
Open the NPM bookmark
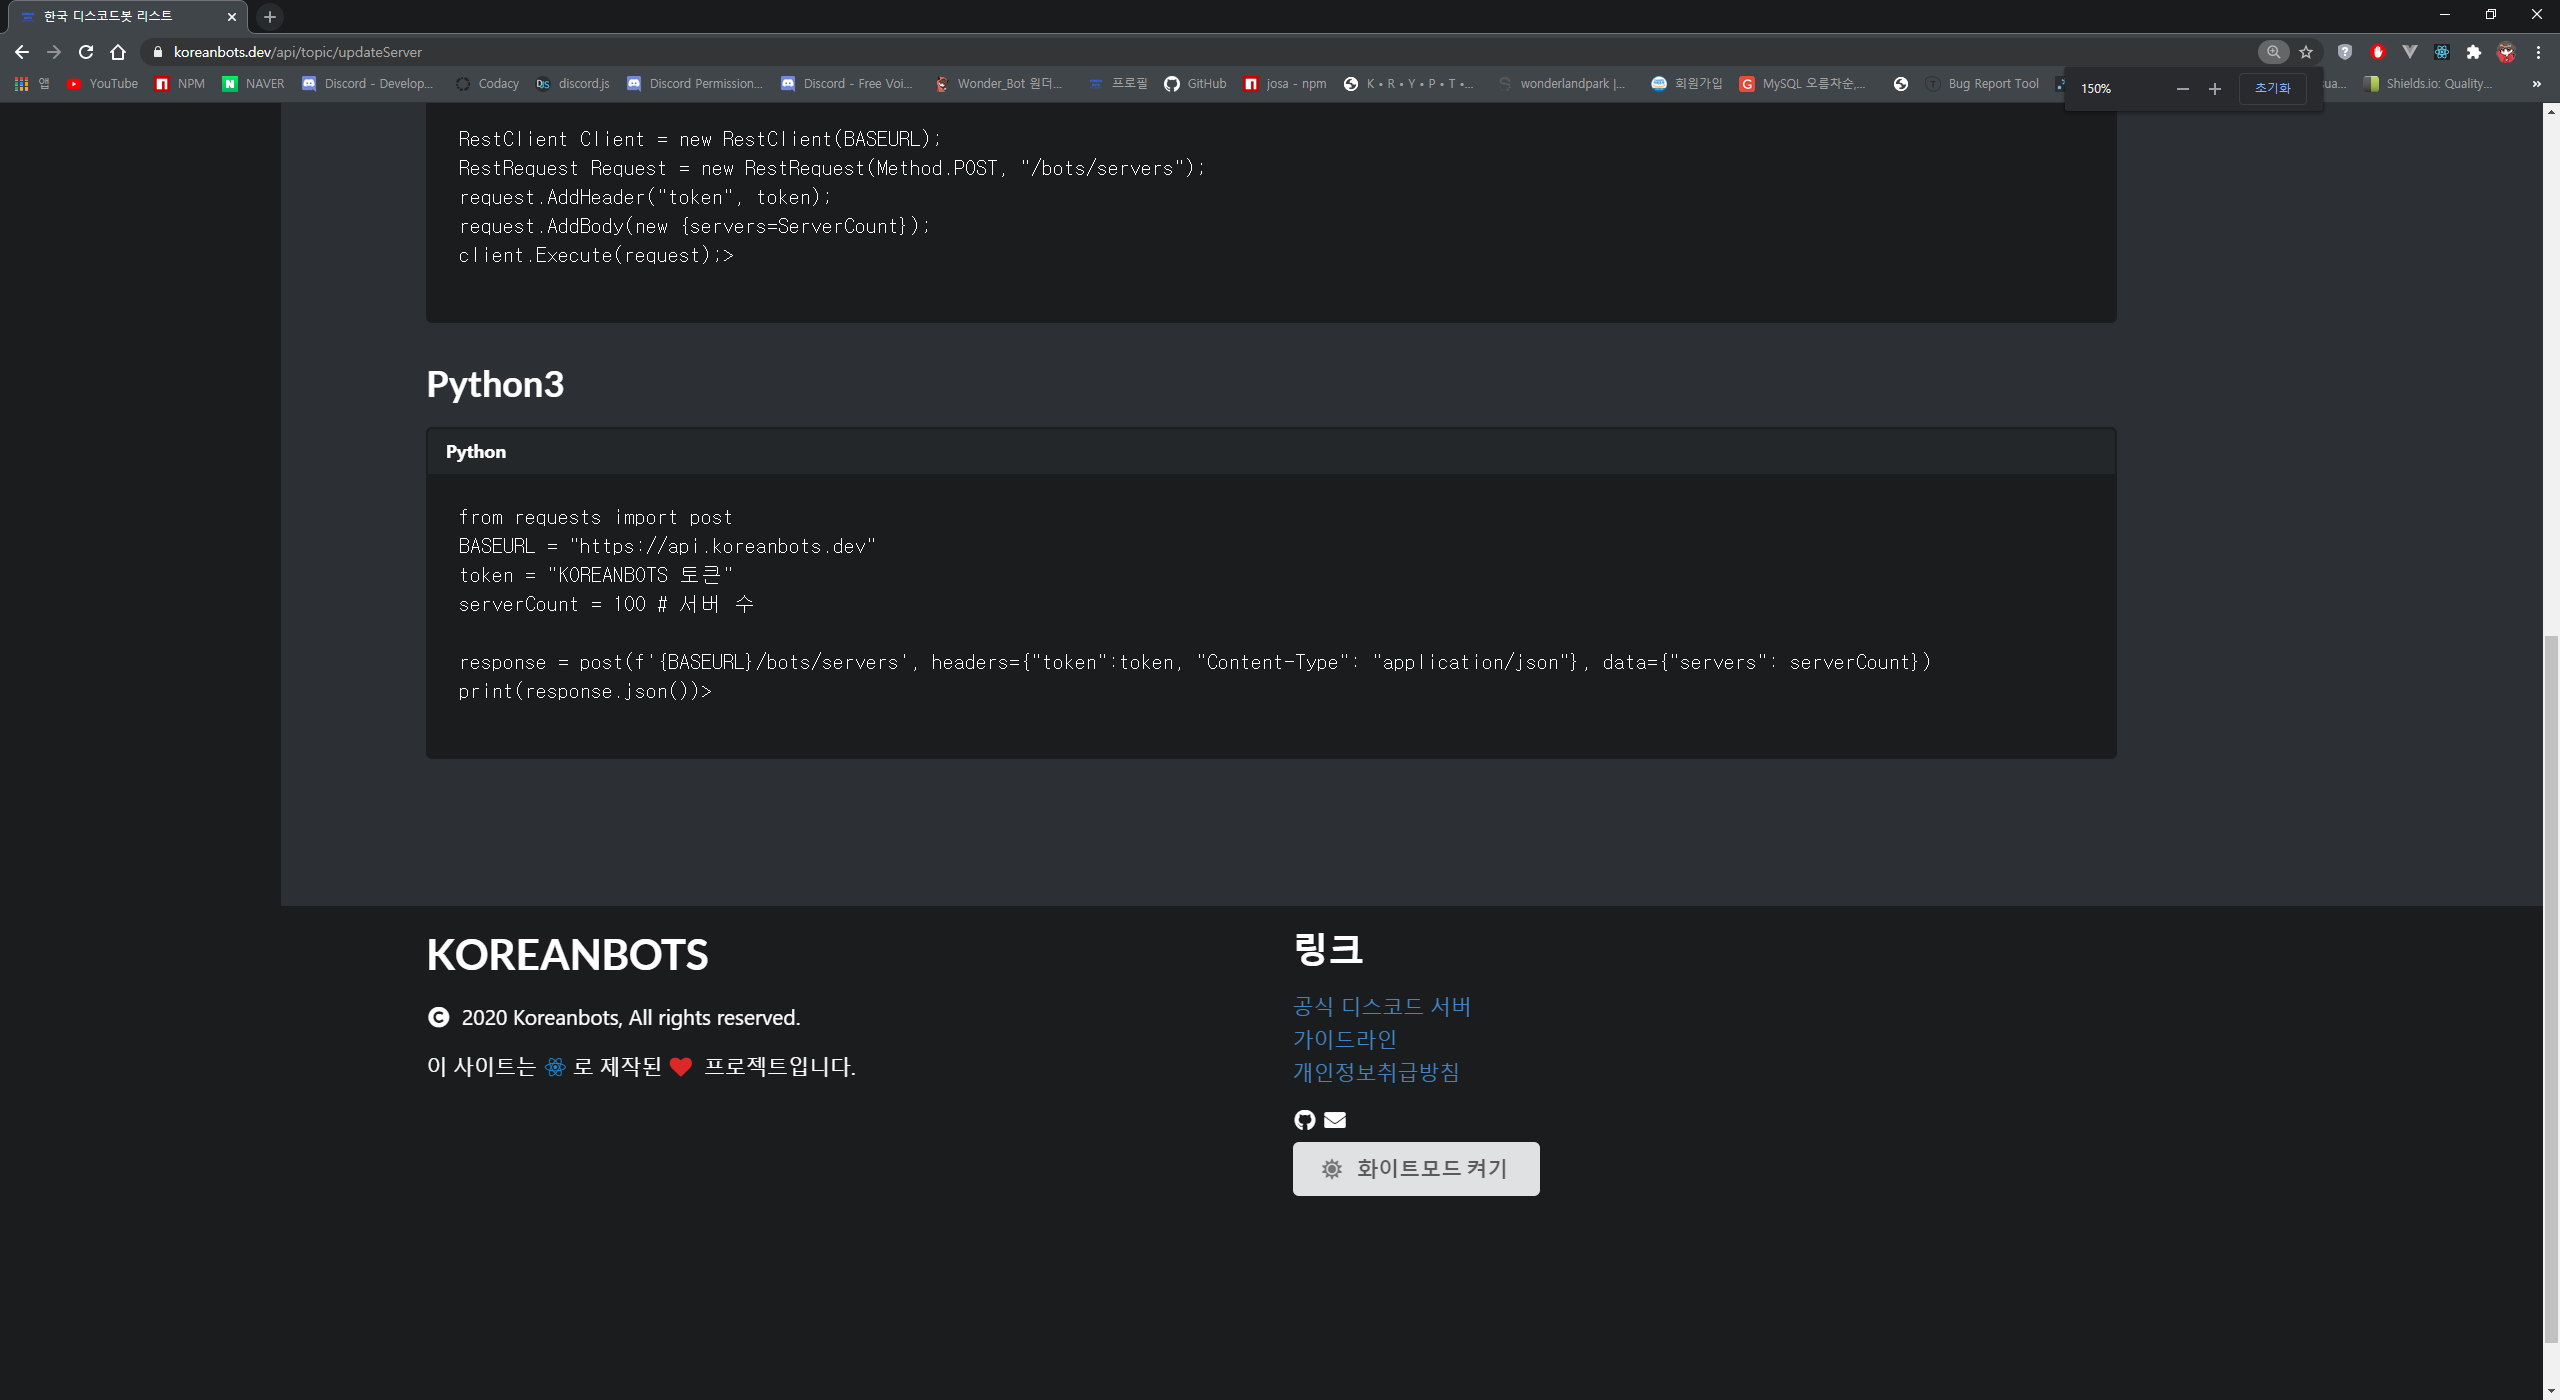179,84
